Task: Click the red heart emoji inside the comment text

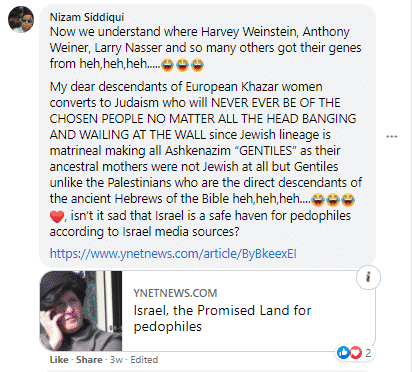Action: [x=57, y=217]
